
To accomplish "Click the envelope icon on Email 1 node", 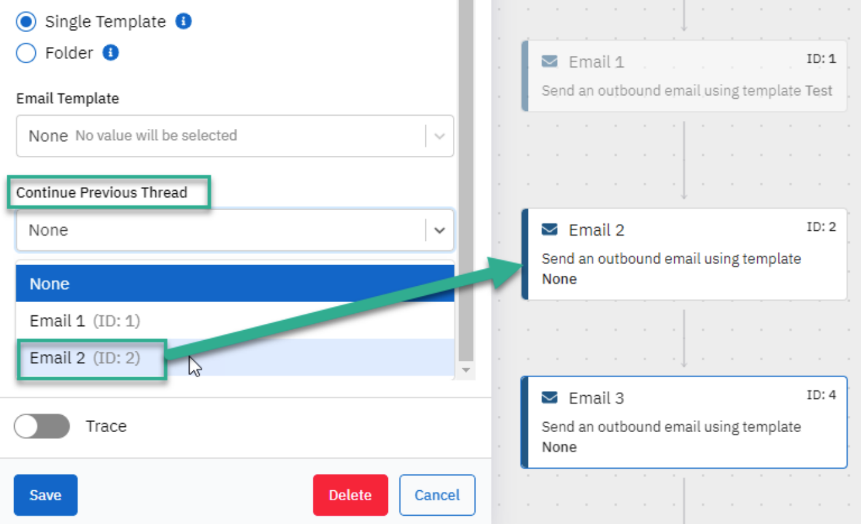I will pos(550,61).
